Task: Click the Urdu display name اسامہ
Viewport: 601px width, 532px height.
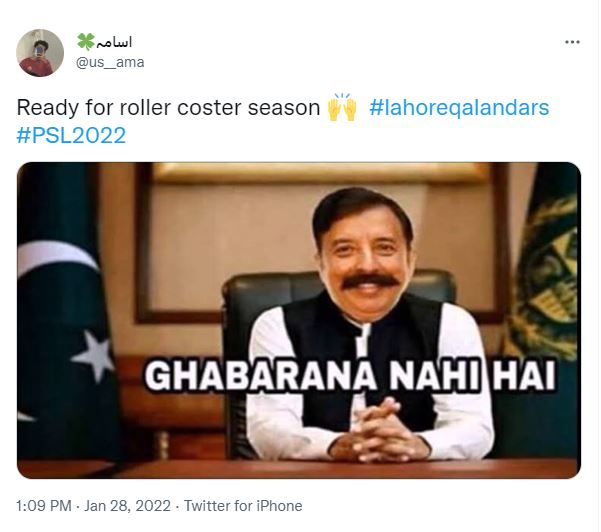Action: (114, 42)
